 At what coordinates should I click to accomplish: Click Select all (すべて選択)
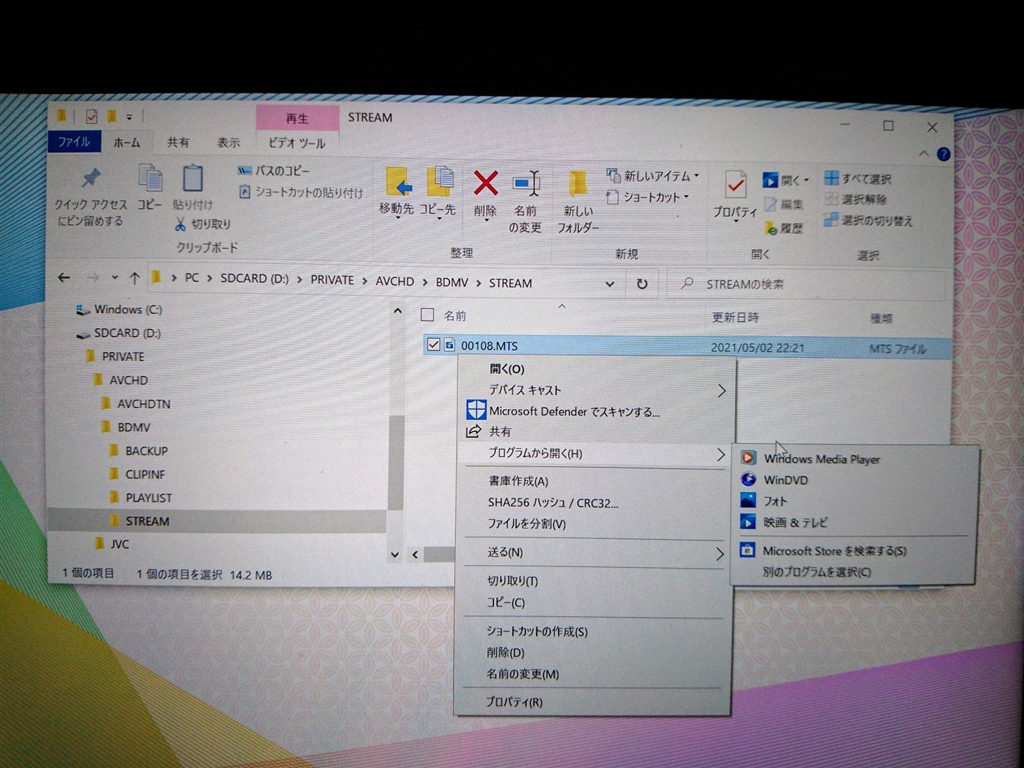pos(857,178)
